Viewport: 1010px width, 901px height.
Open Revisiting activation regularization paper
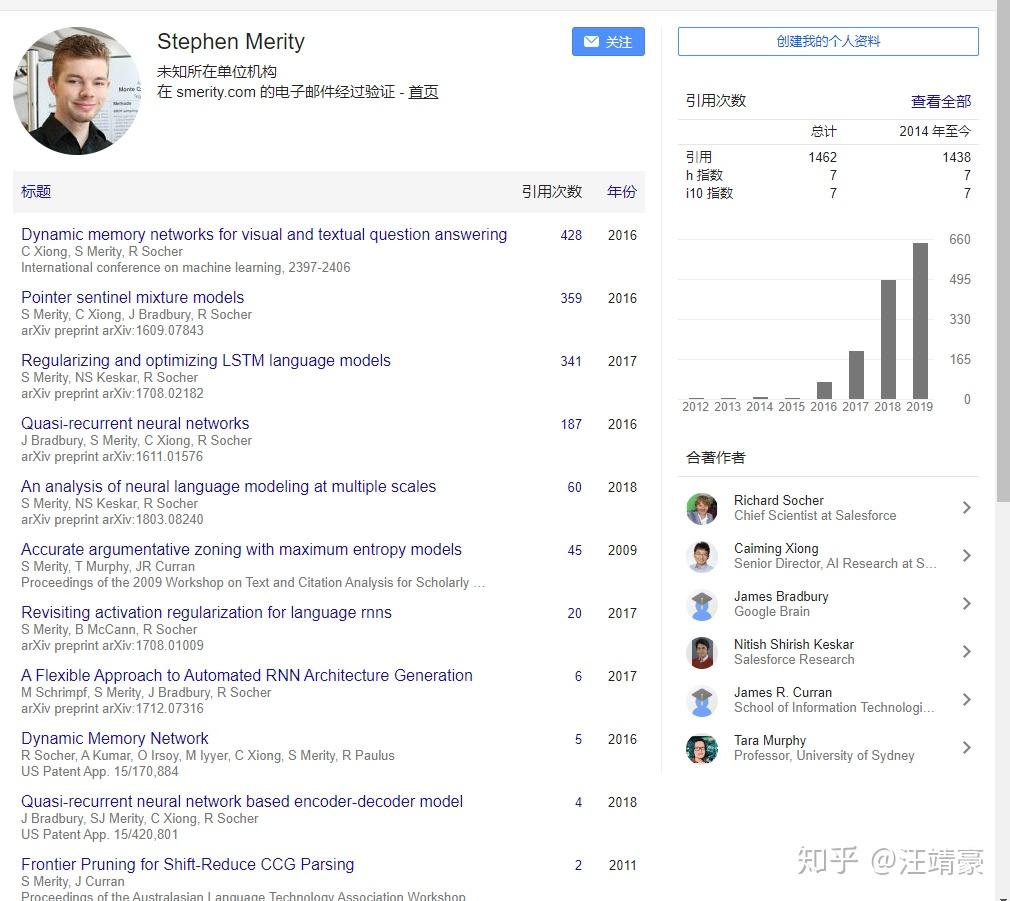(206, 612)
